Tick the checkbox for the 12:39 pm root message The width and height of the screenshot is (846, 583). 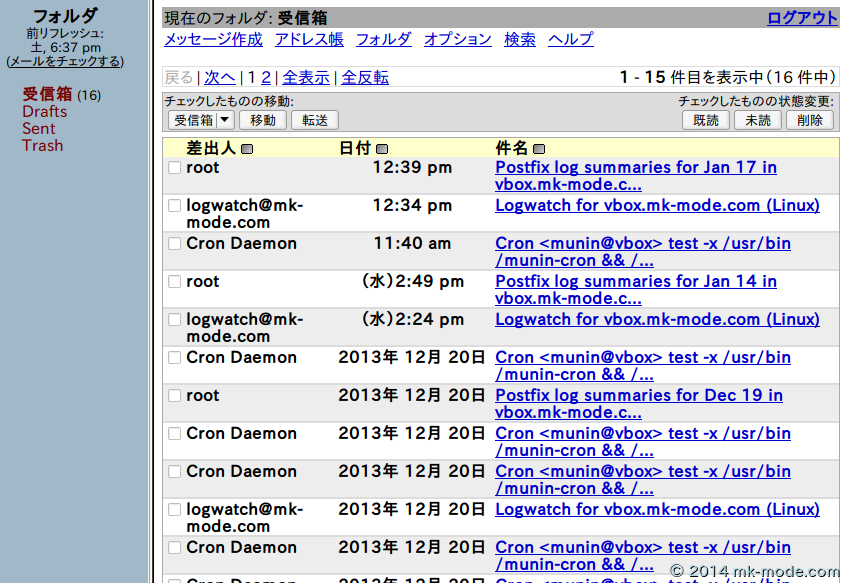pyautogui.click(x=175, y=168)
